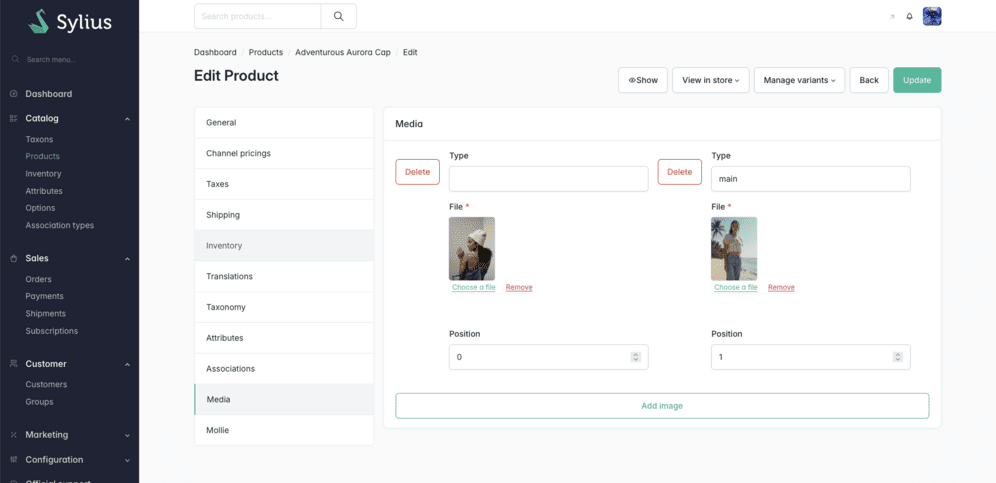Expand the Marketing menu section
This screenshot has width=996, height=483.
[127, 436]
